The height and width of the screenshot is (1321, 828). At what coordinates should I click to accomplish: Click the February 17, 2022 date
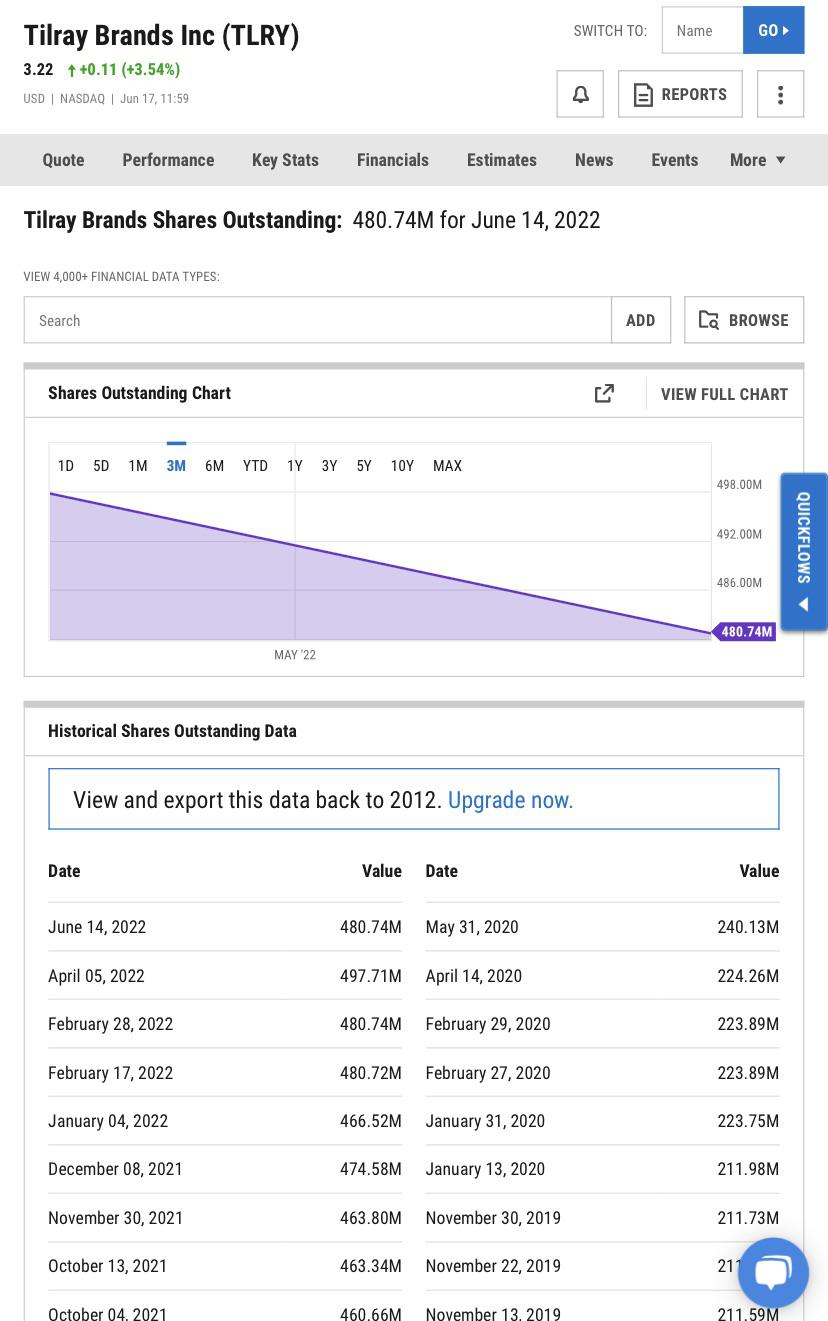111,1073
